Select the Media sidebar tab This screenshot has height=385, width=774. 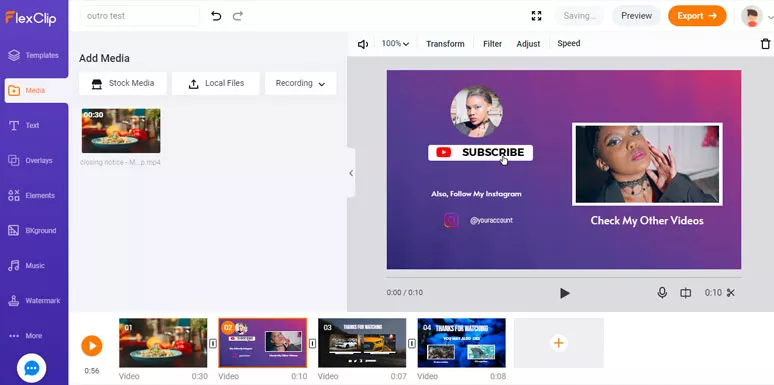(x=36, y=90)
